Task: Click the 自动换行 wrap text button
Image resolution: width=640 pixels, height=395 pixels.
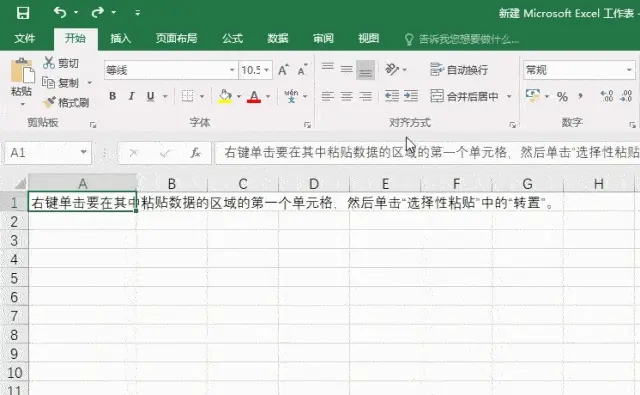Action: click(459, 70)
